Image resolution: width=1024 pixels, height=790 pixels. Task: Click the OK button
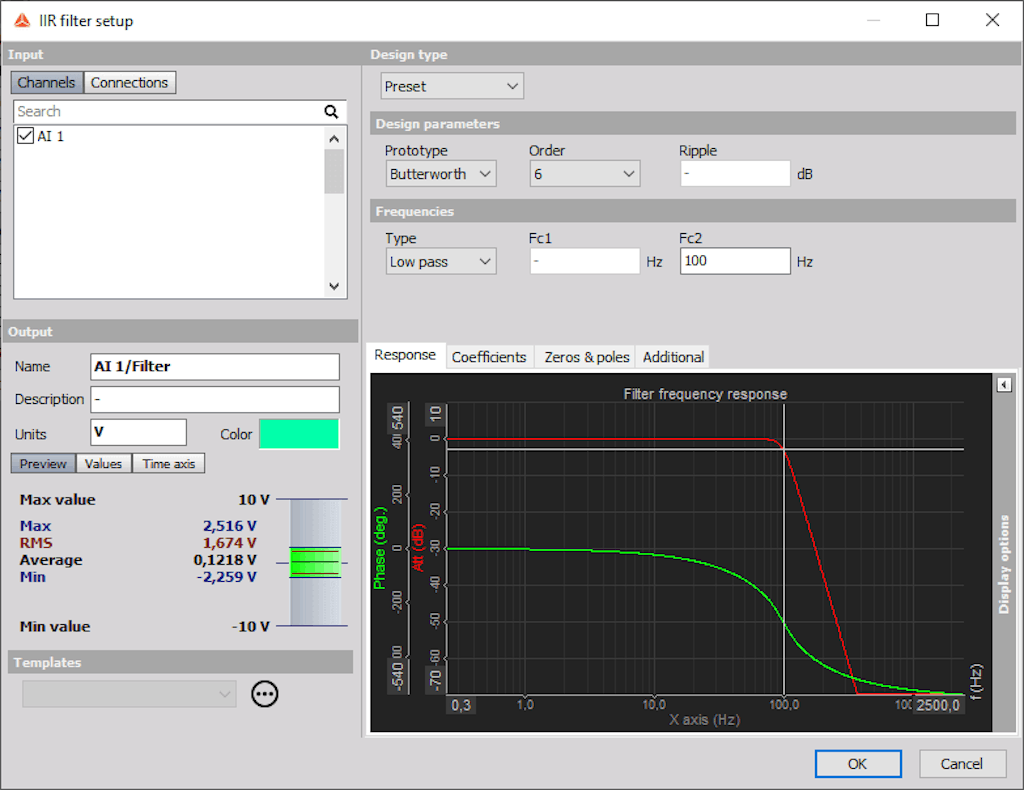858,764
